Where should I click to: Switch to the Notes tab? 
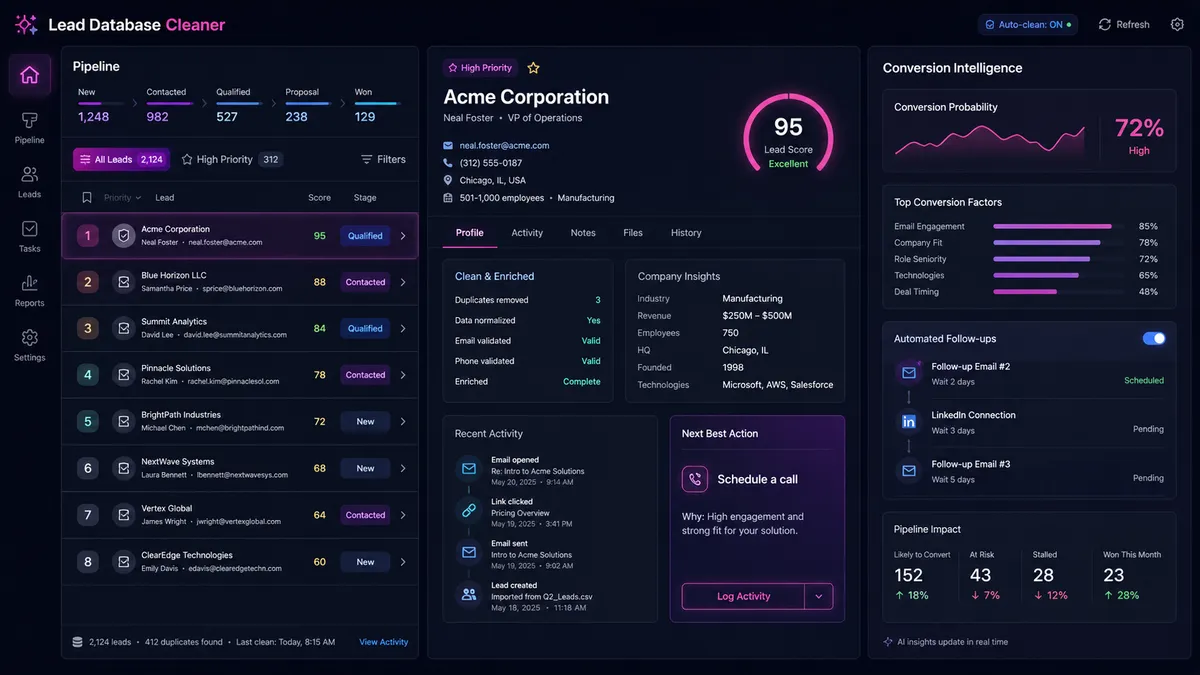click(x=583, y=232)
